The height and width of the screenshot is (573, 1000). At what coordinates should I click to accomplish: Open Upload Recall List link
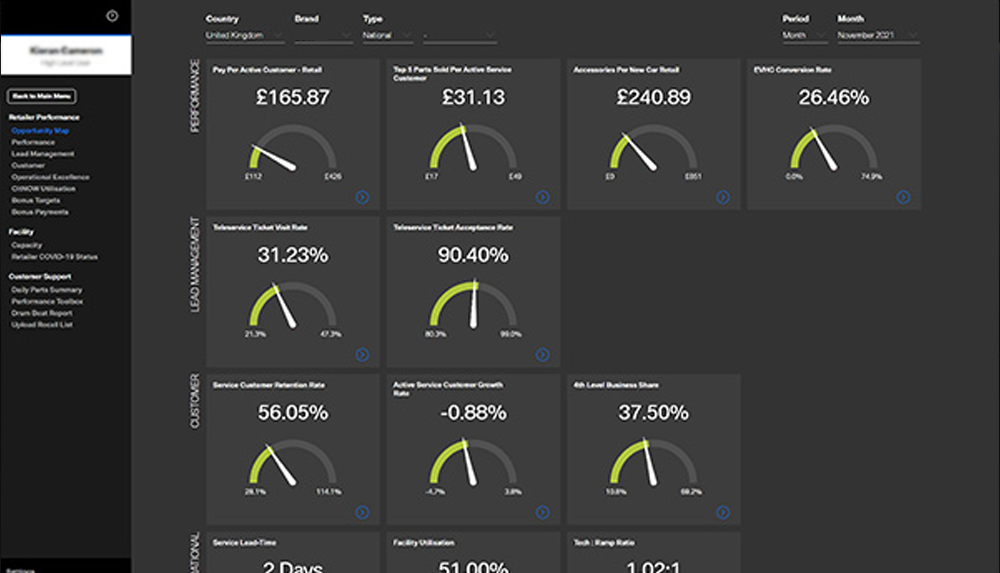click(x=42, y=325)
